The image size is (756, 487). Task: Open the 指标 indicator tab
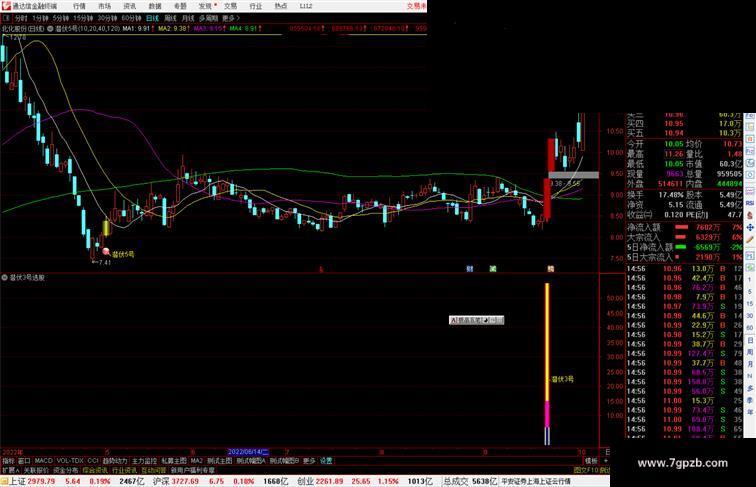click(x=8, y=461)
